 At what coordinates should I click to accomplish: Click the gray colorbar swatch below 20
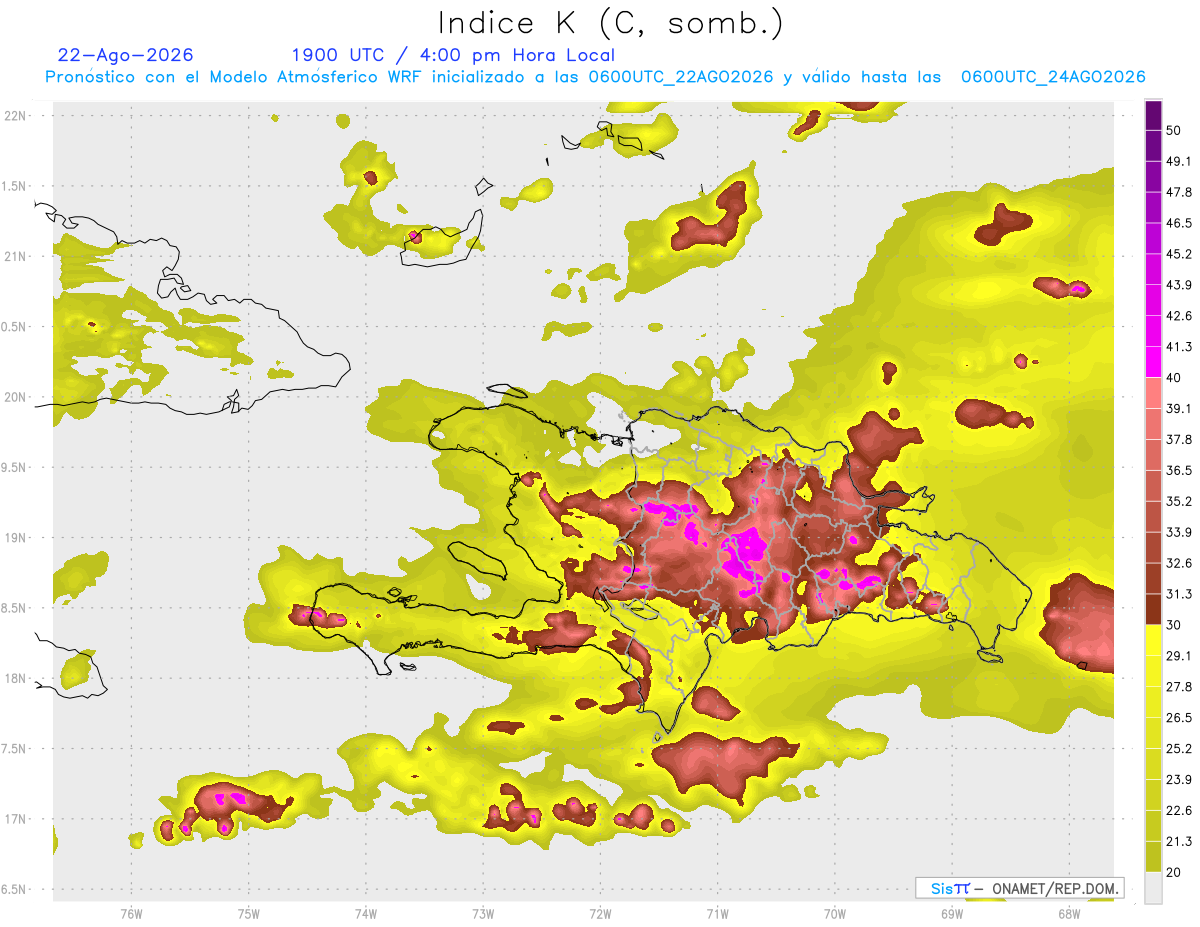click(x=1153, y=888)
